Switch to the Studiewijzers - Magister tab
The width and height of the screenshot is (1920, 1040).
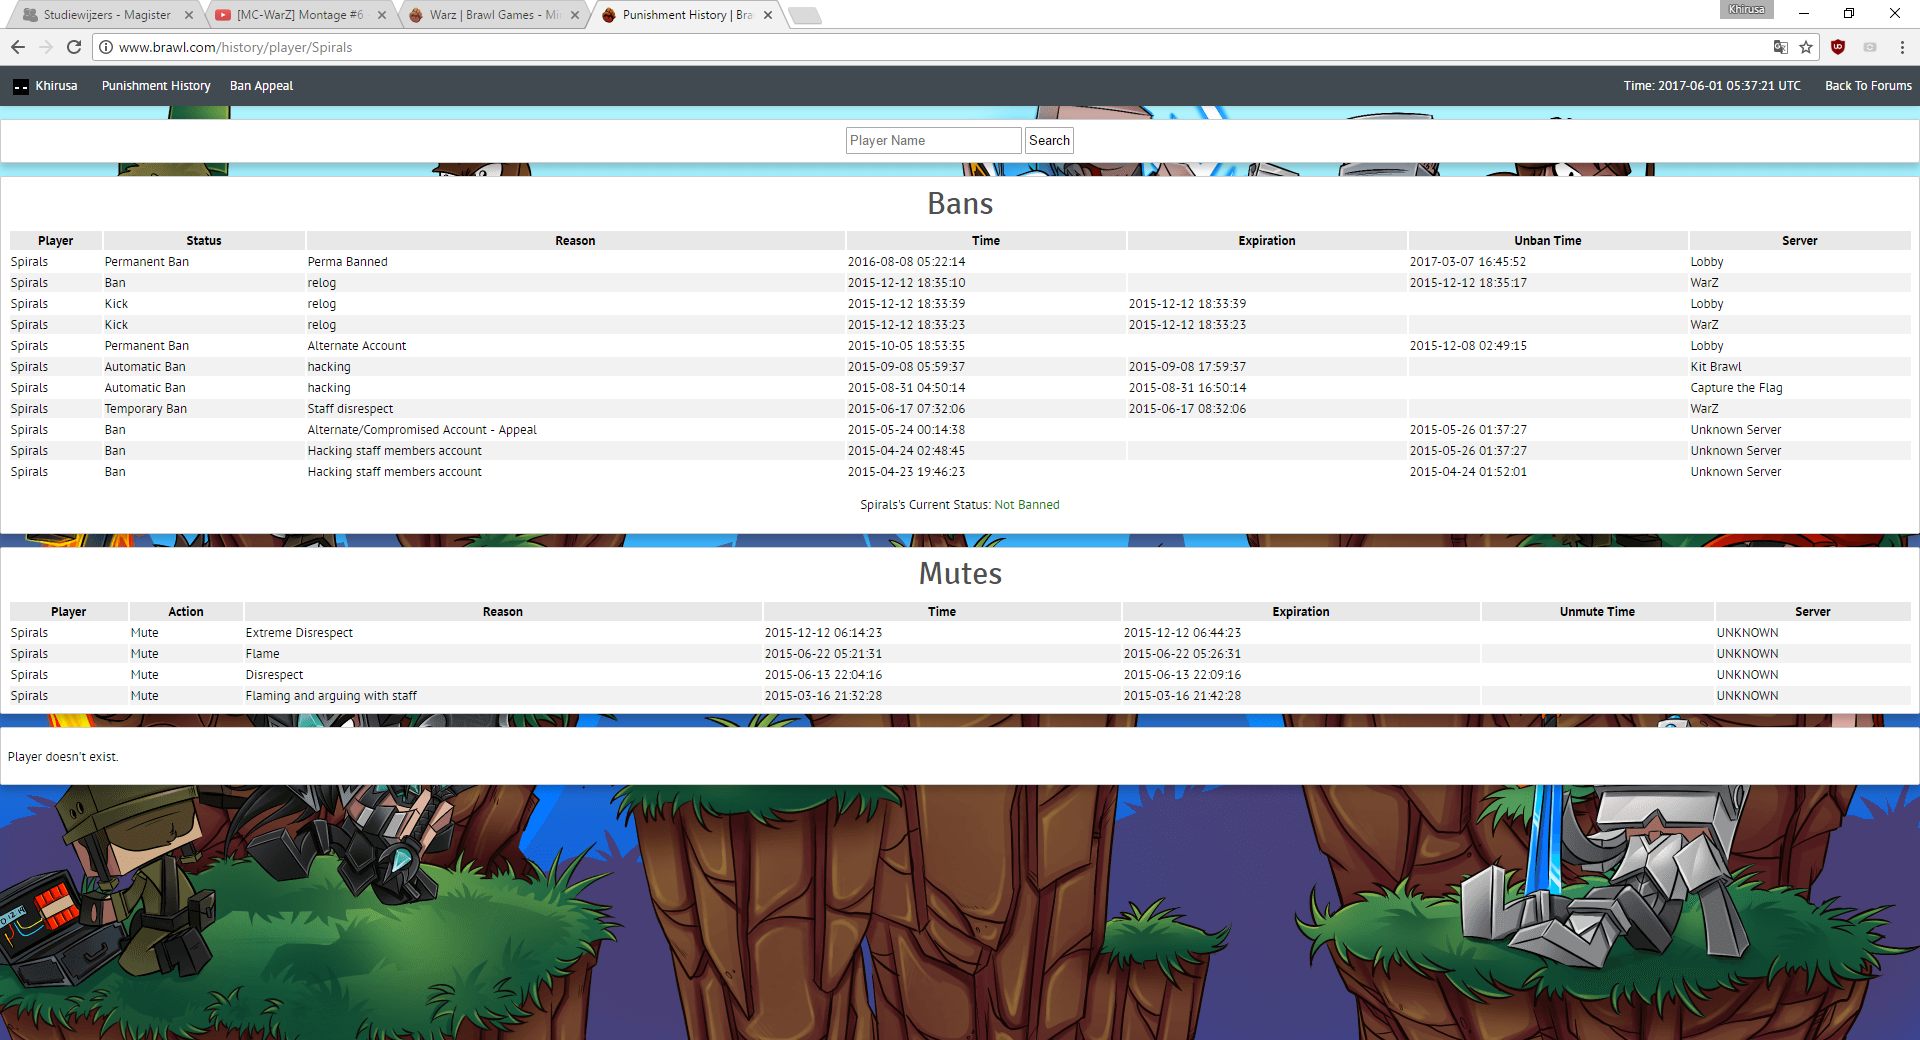coord(106,15)
